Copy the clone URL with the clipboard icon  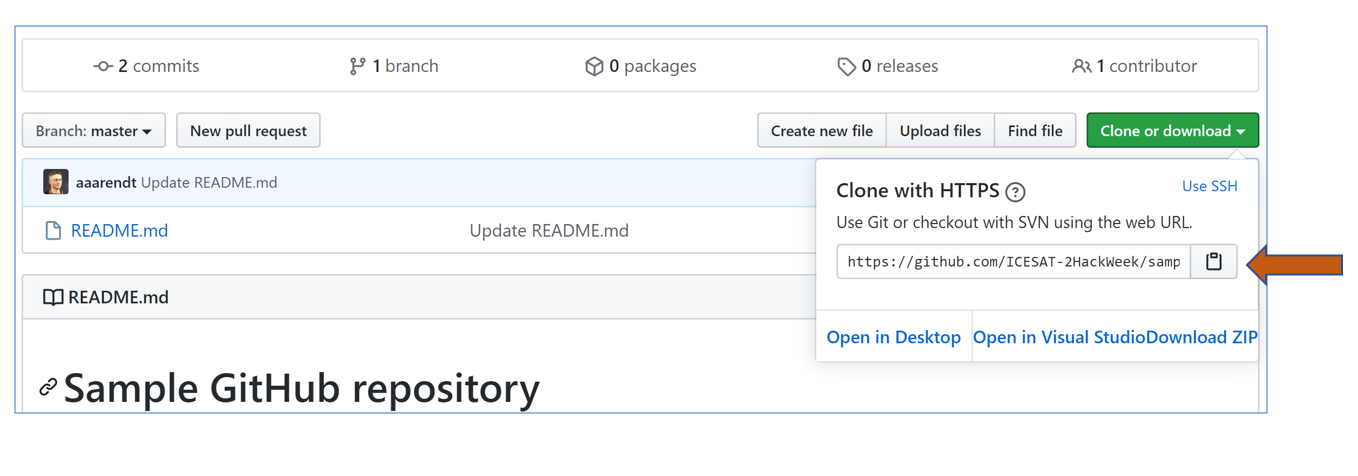click(x=1213, y=262)
